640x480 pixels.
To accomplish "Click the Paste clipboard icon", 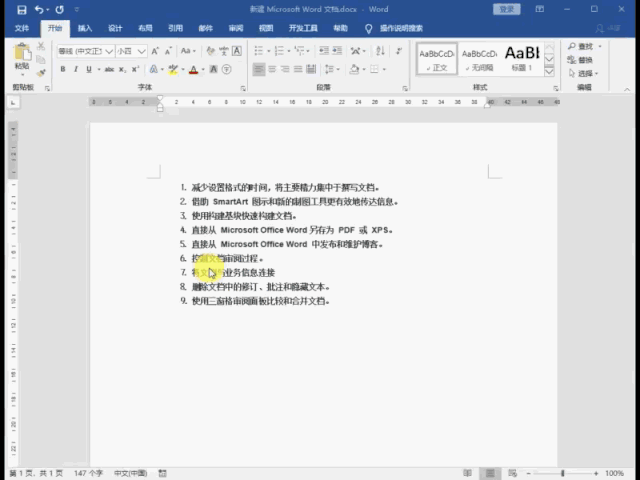I will pos(21,56).
